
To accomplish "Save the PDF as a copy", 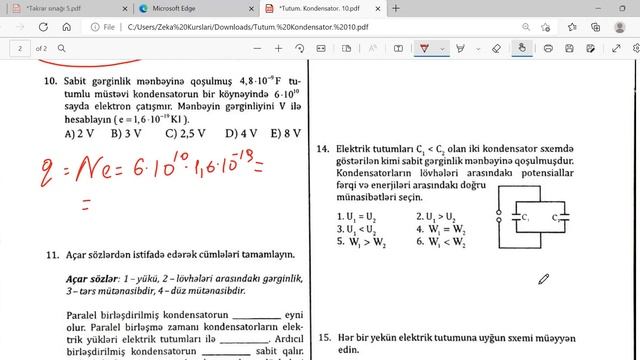I will click(x=591, y=49).
